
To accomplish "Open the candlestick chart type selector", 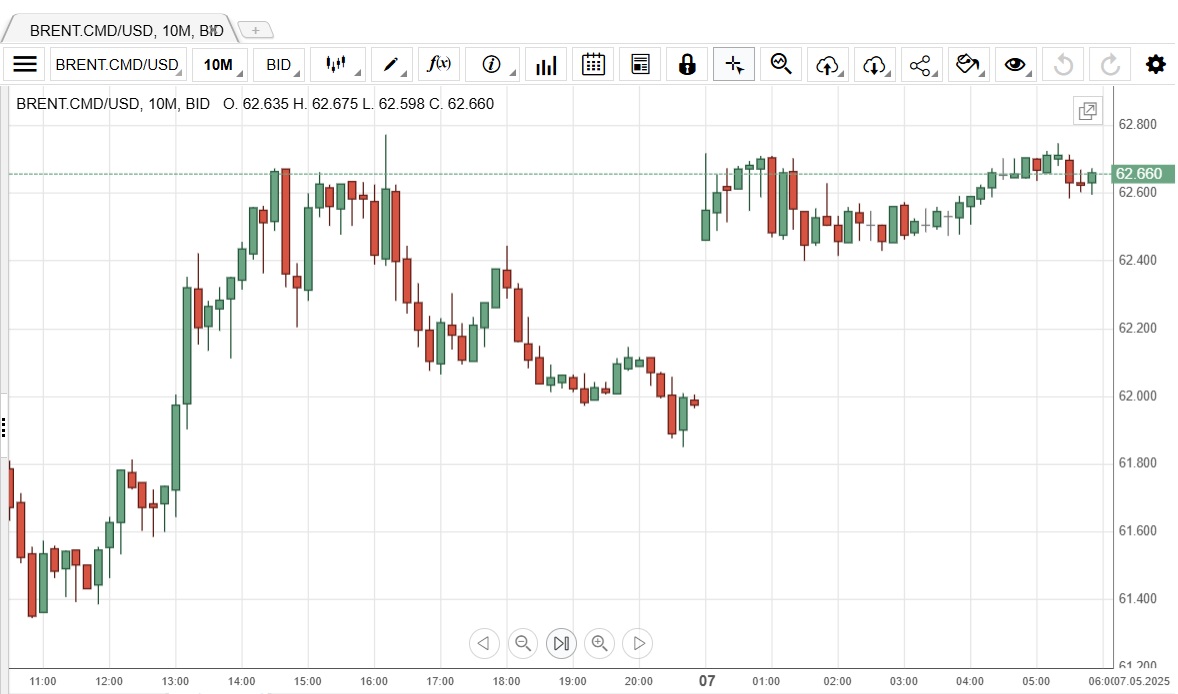I will [336, 65].
